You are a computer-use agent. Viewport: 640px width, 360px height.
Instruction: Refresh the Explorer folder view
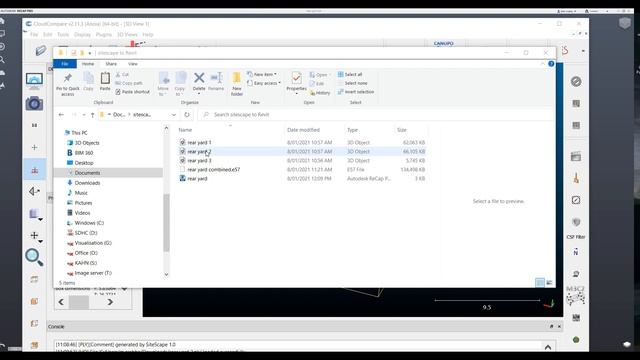187,115
